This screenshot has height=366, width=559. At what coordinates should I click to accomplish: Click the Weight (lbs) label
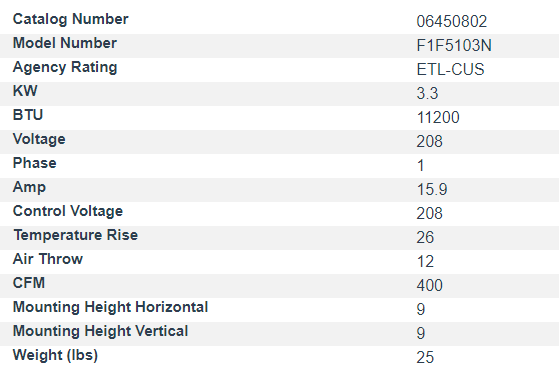tap(55, 355)
